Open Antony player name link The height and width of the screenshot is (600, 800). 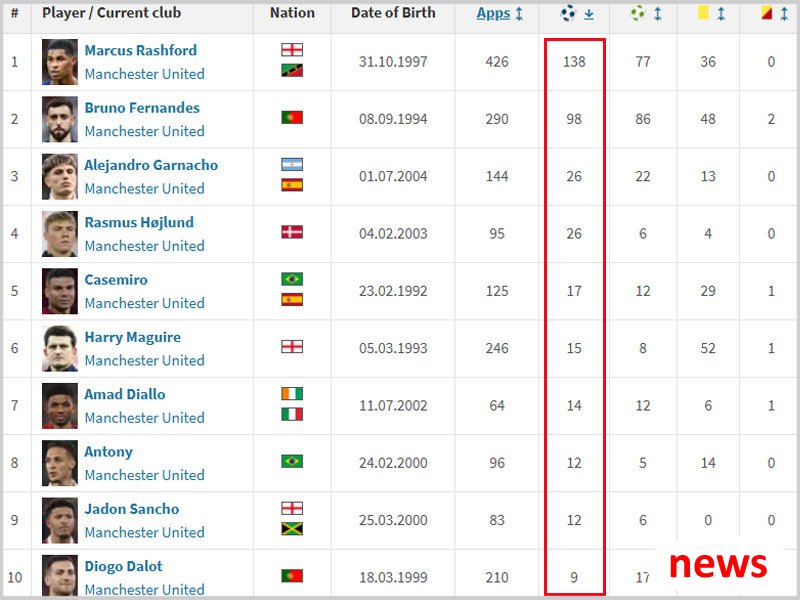(108, 452)
